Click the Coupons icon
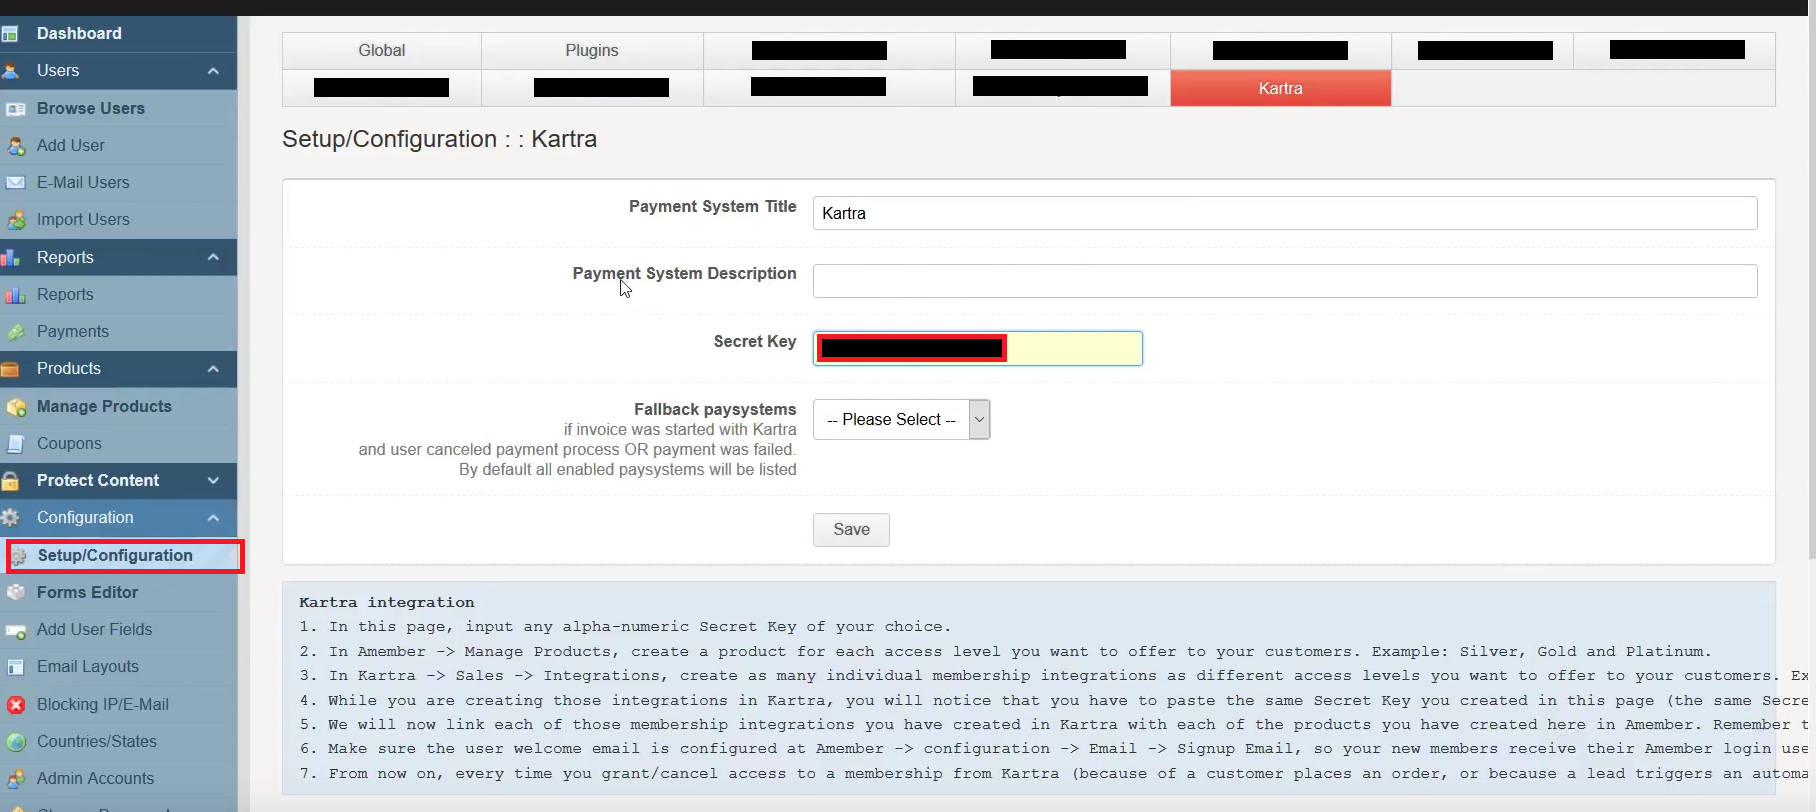 click(15, 444)
